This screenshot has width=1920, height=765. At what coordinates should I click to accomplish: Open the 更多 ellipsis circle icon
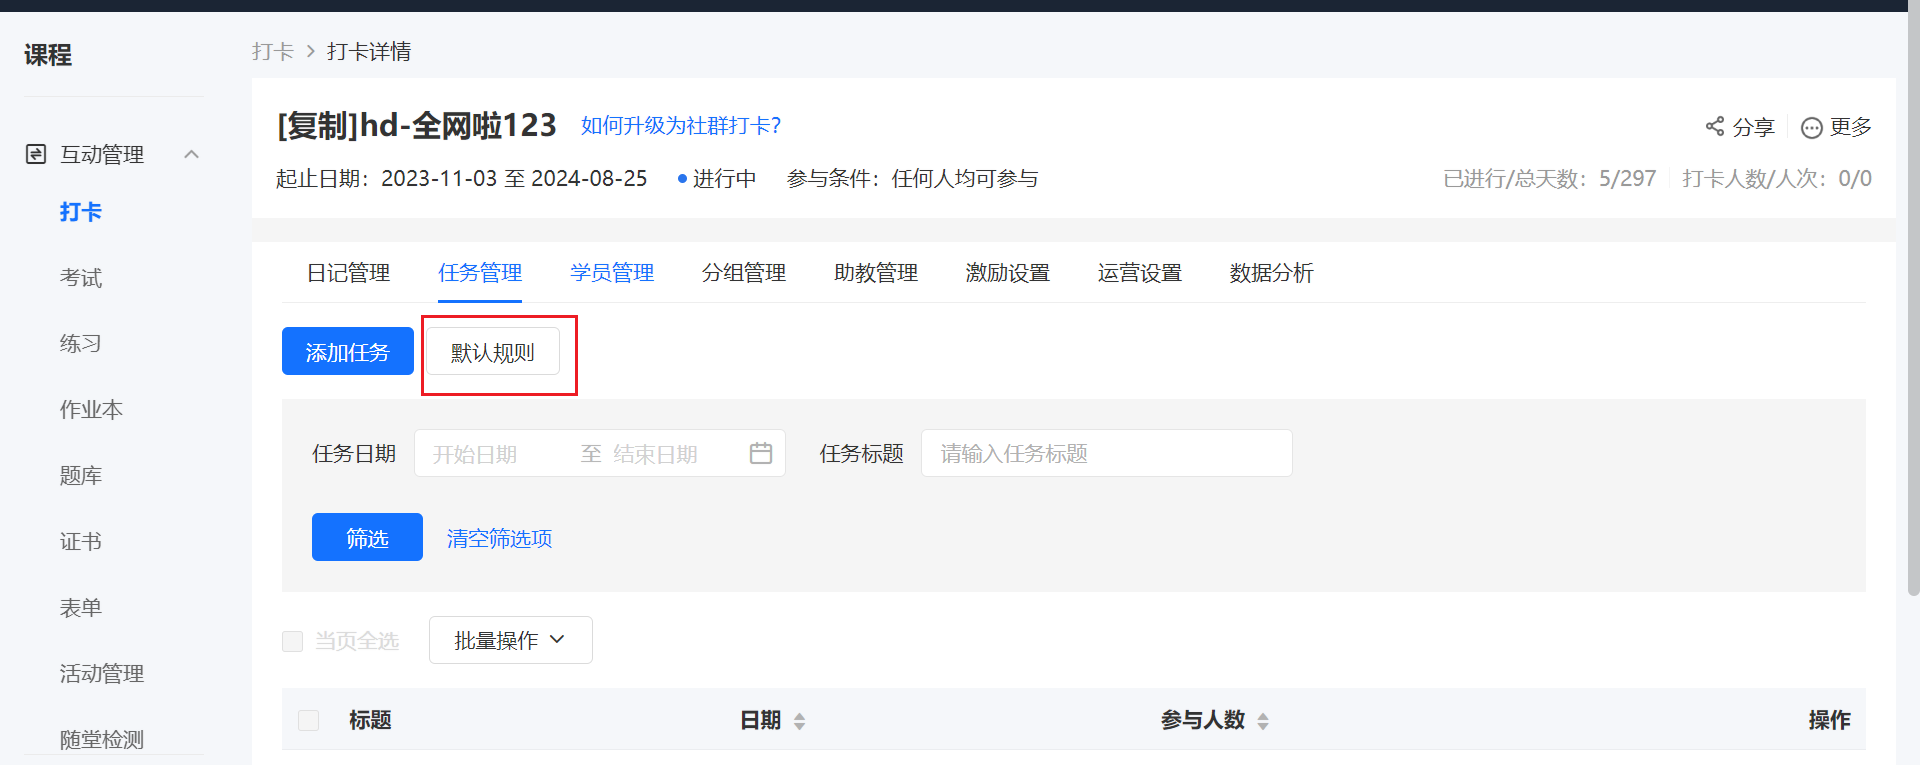click(1811, 128)
